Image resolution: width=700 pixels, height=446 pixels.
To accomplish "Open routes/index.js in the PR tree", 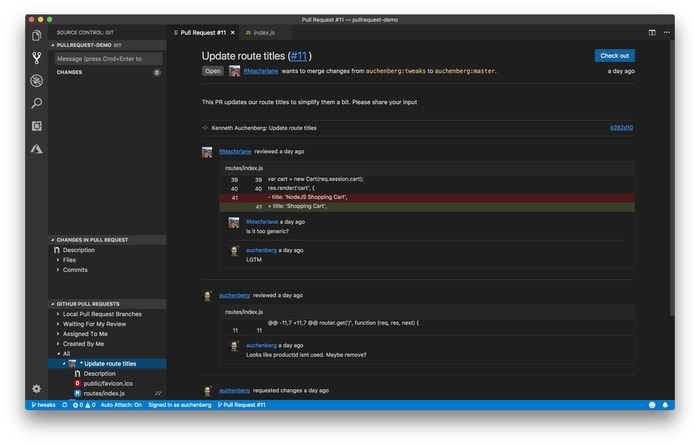I will pos(104,393).
